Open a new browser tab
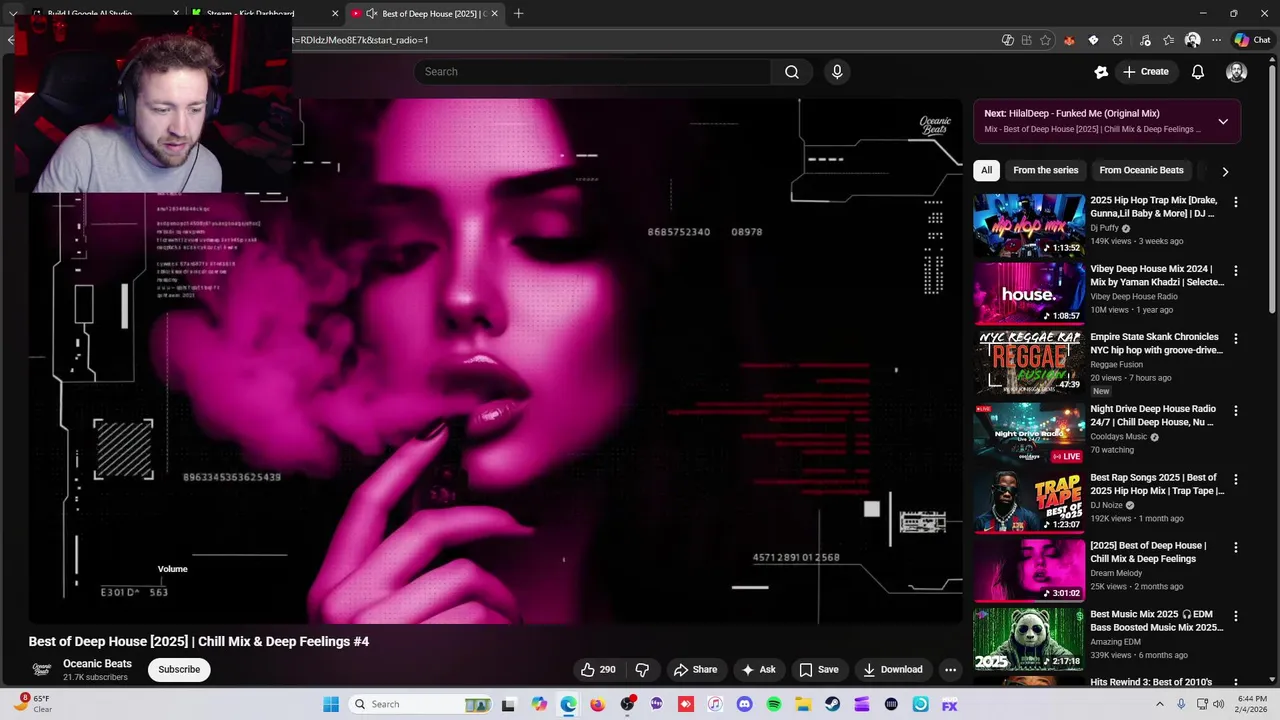The width and height of the screenshot is (1280, 720). tap(518, 13)
